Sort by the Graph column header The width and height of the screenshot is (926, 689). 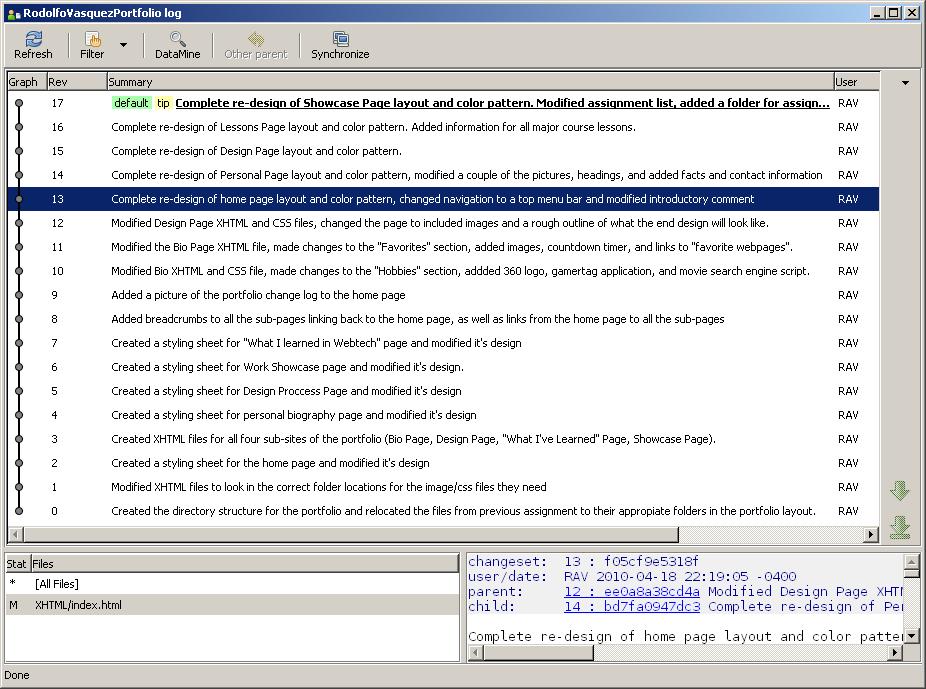[x=27, y=81]
